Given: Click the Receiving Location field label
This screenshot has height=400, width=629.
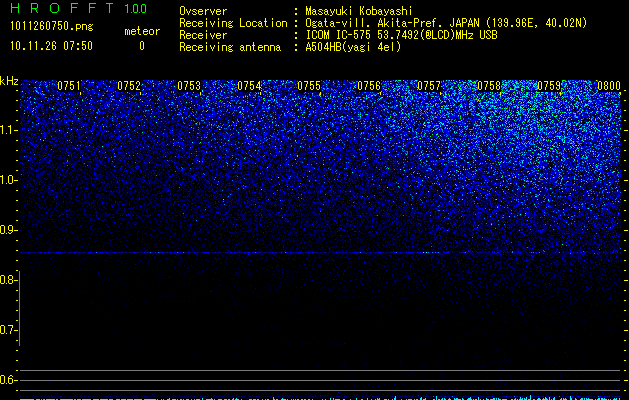Looking at the screenshot, I should pyautogui.click(x=233, y=23).
